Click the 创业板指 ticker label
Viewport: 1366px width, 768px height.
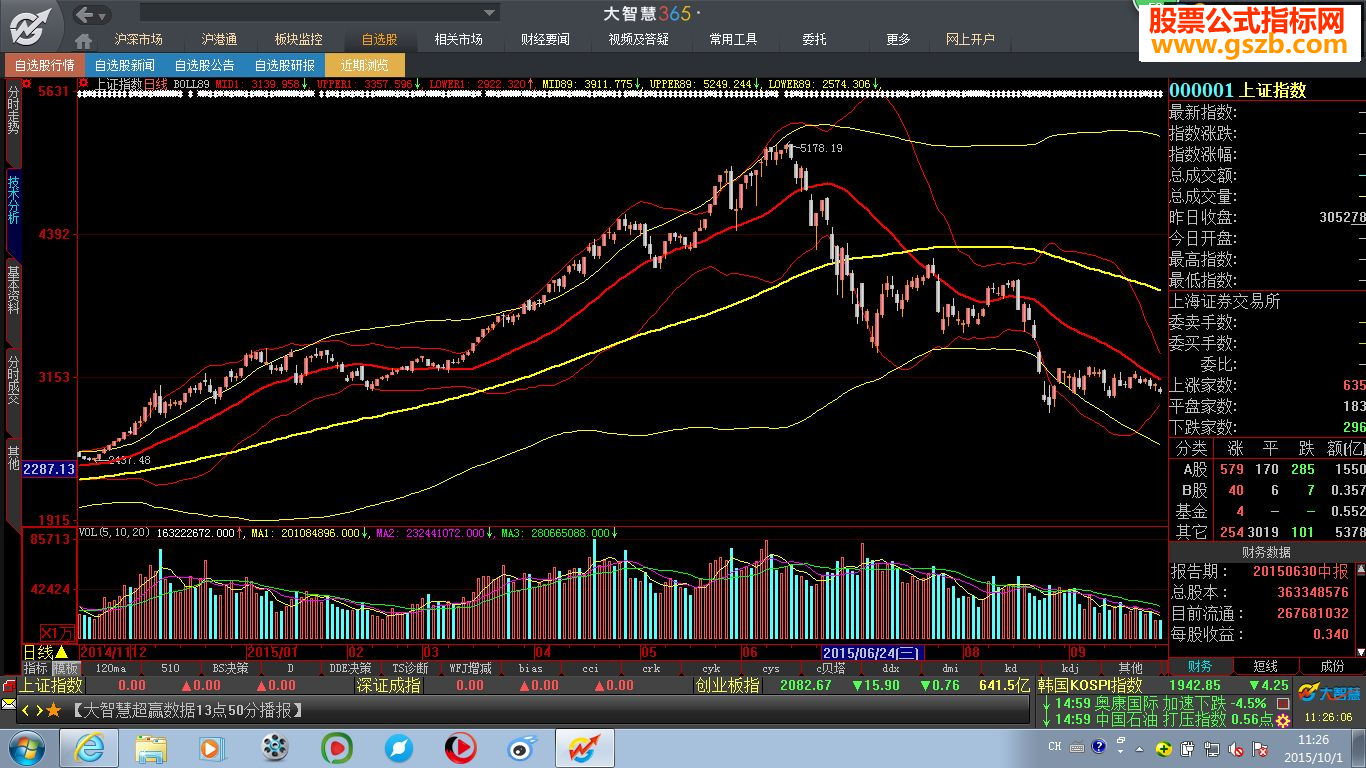[727, 686]
